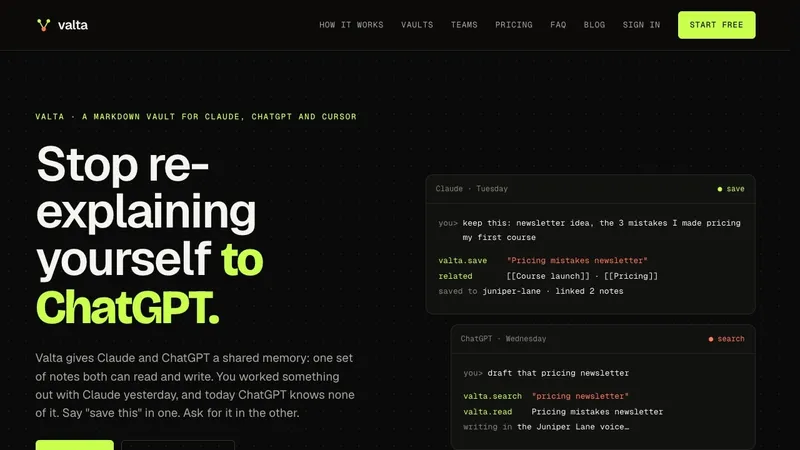The height and width of the screenshot is (450, 800).
Task: Click 'draft that pricing newsletter' prompt
Action: pyautogui.click(x=558, y=373)
